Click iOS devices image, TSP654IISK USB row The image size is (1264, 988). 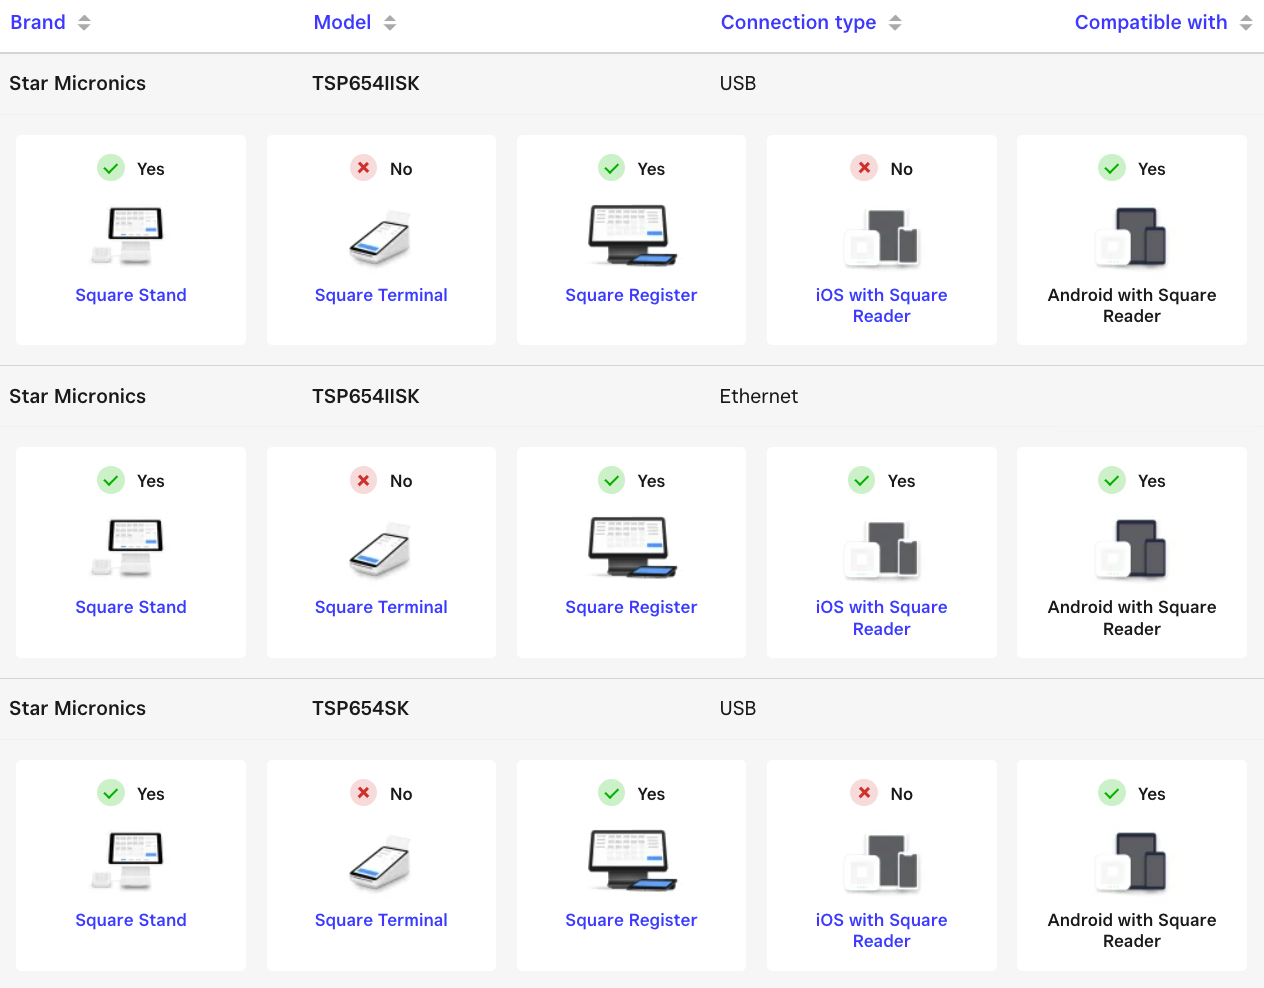click(x=881, y=238)
